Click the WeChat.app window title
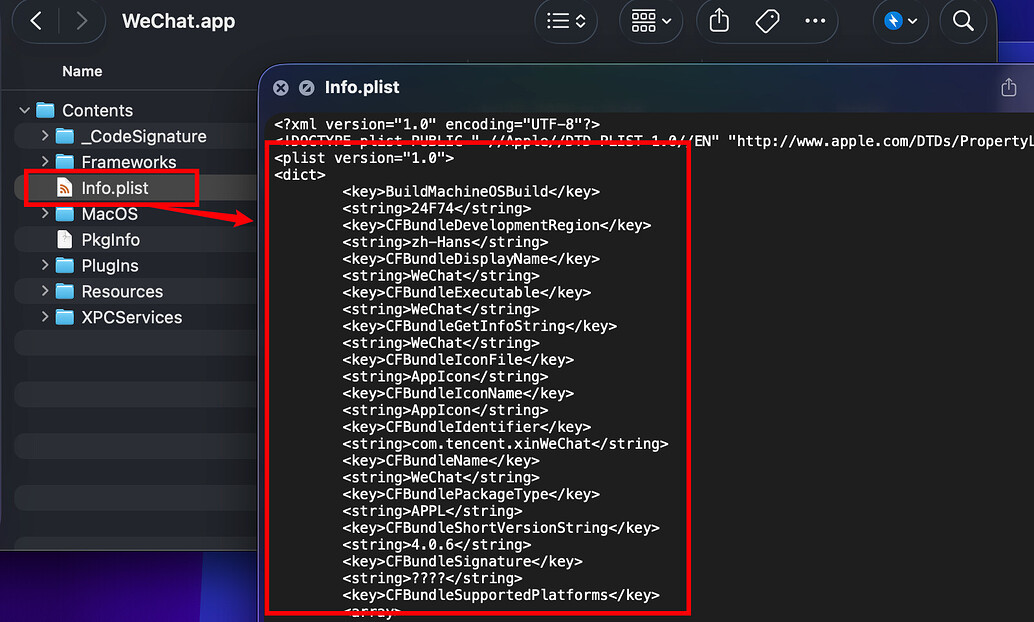This screenshot has height=622, width=1034. pos(179,21)
